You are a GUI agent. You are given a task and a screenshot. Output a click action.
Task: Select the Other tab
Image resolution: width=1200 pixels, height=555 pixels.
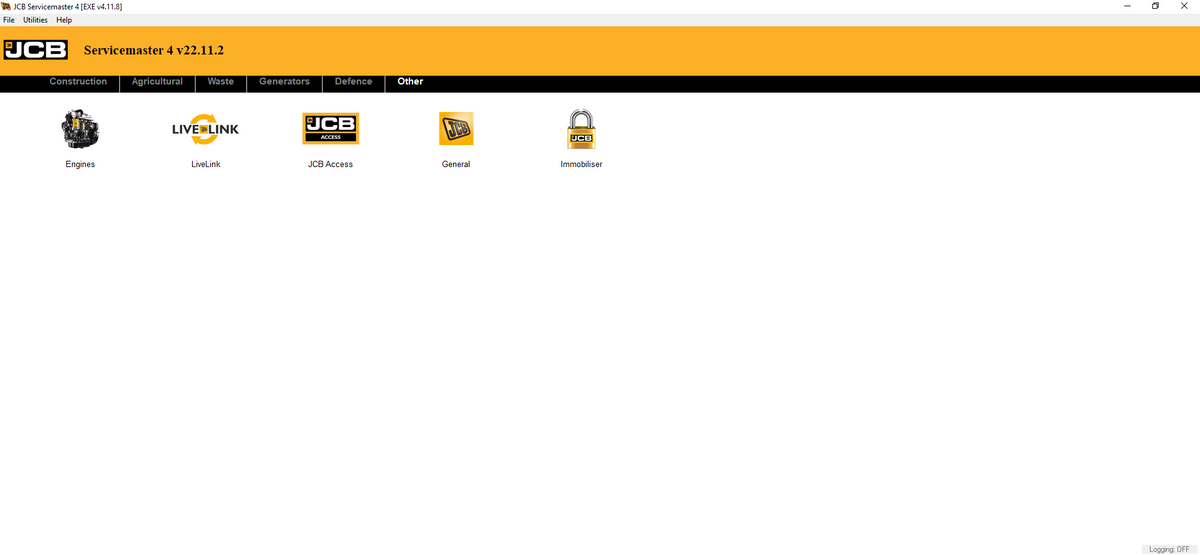[x=410, y=82]
